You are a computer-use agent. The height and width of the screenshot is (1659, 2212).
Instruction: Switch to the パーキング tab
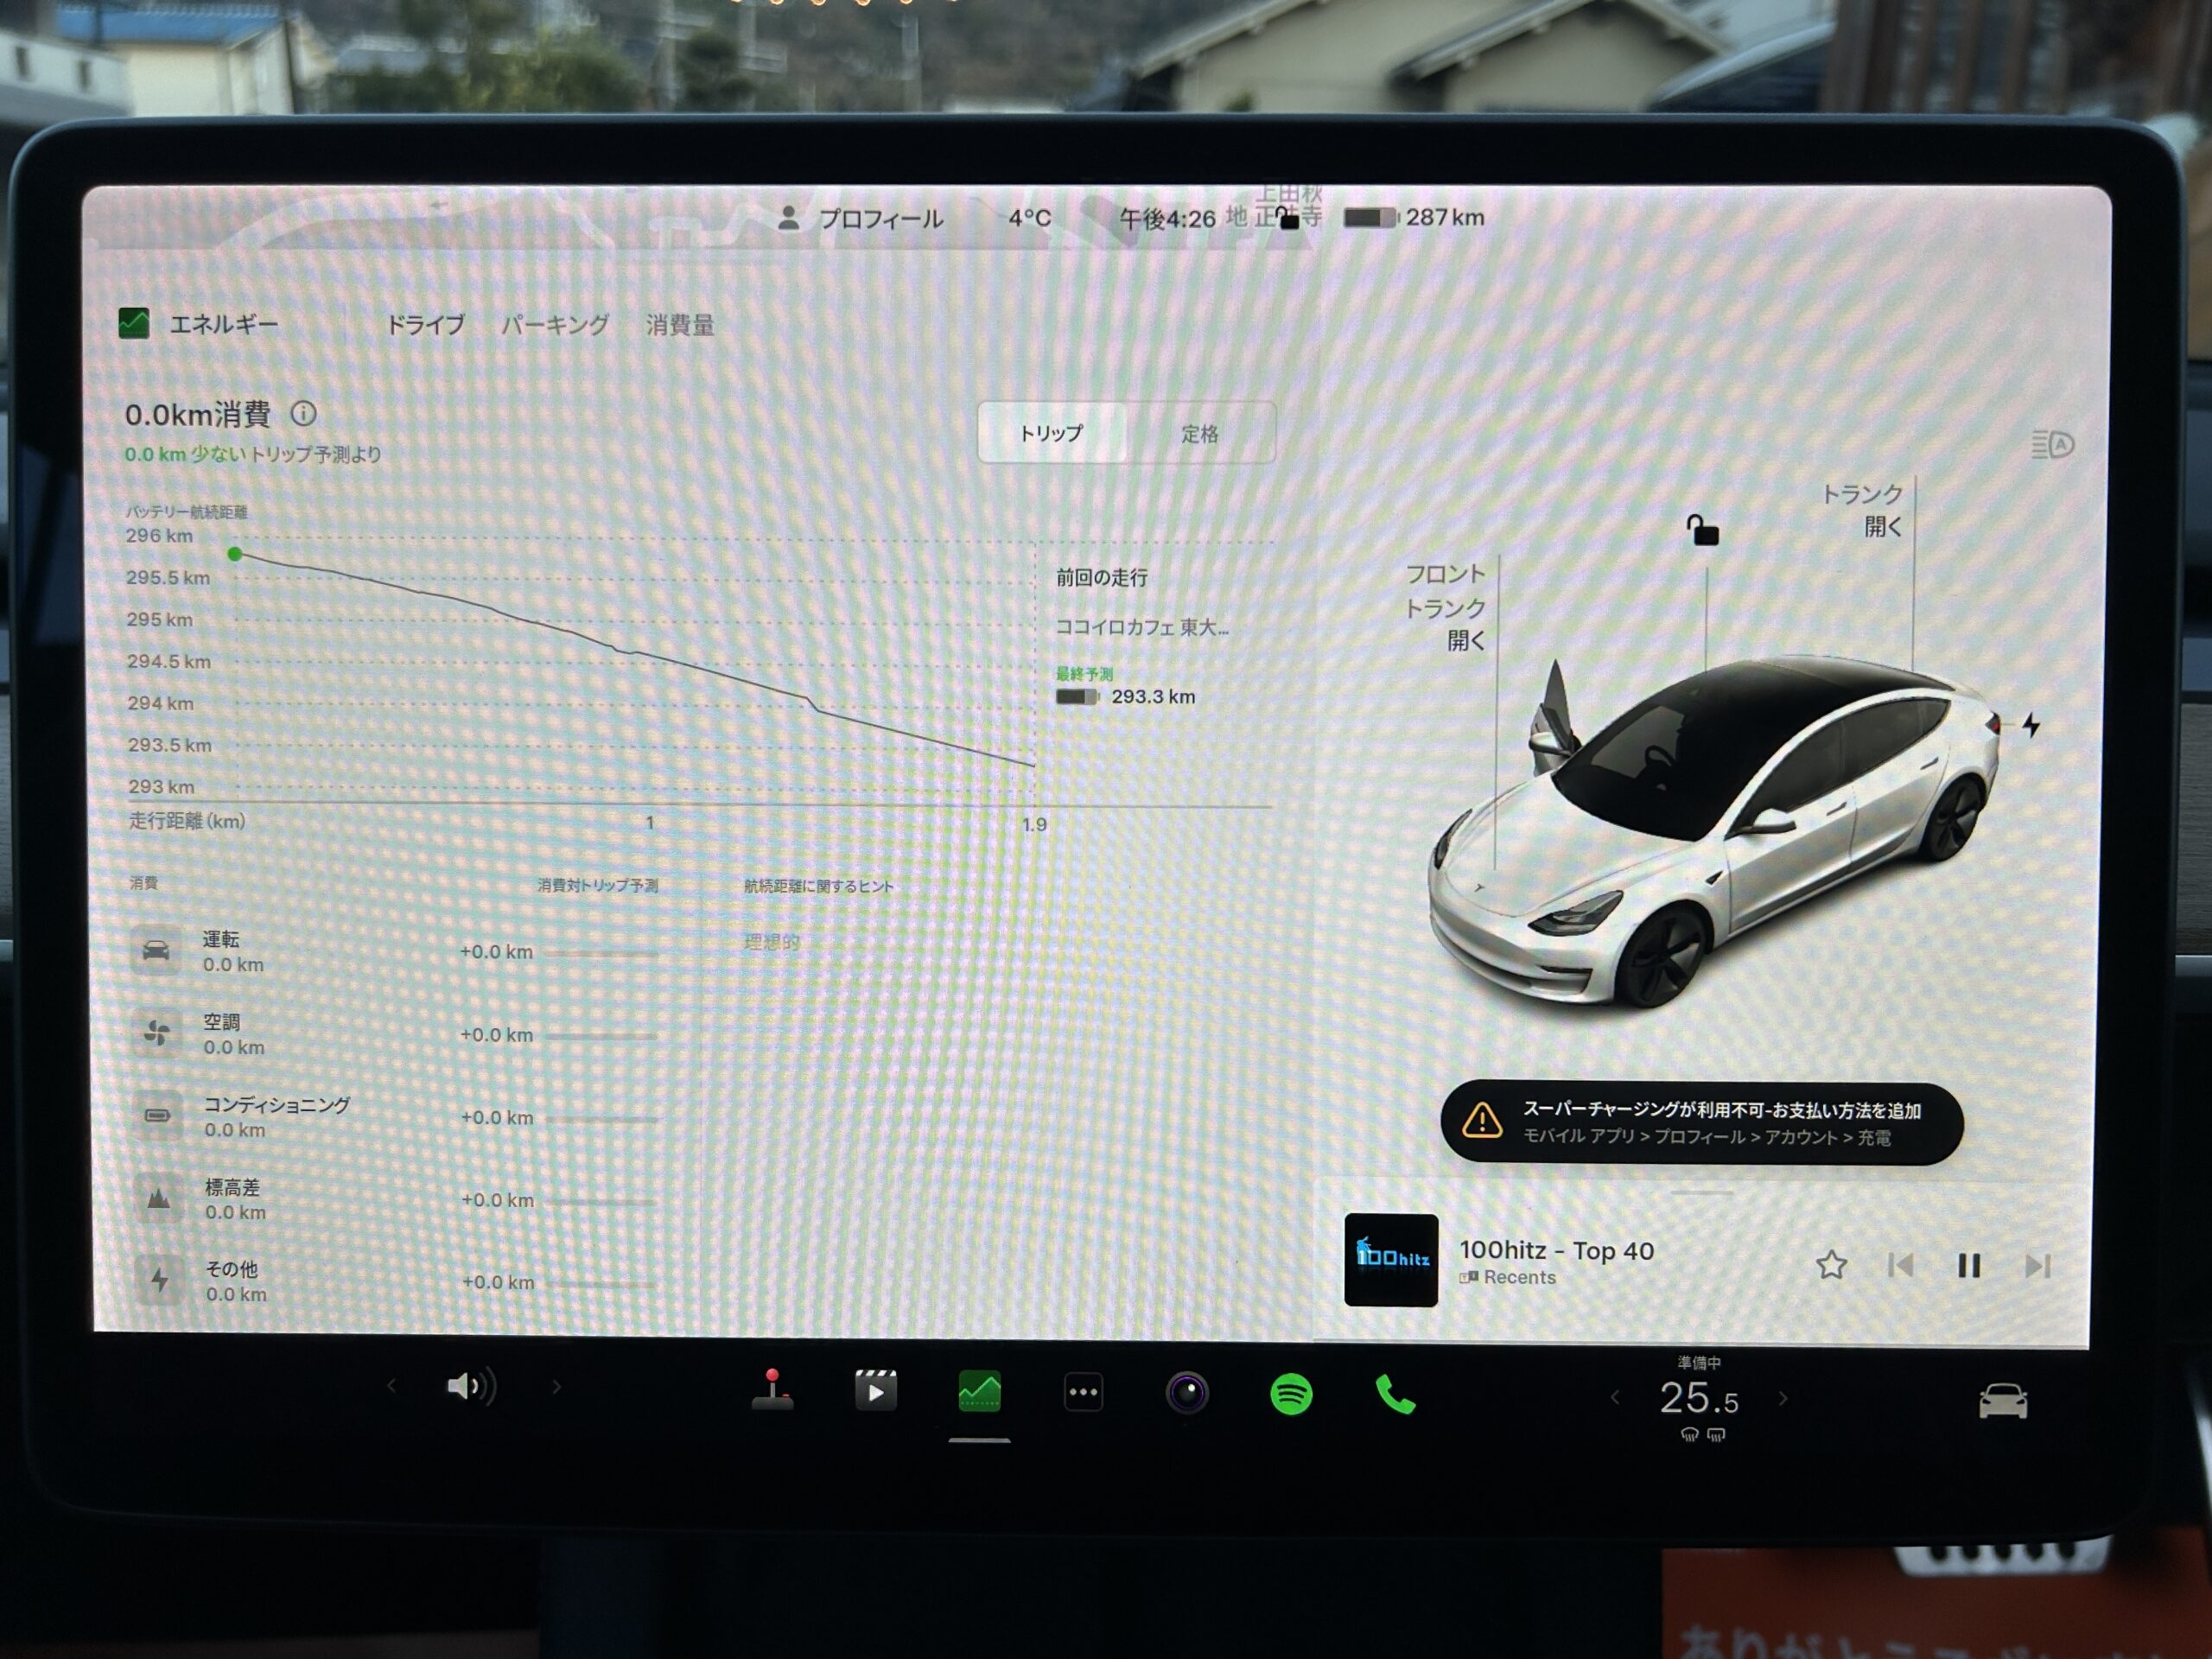click(x=554, y=325)
